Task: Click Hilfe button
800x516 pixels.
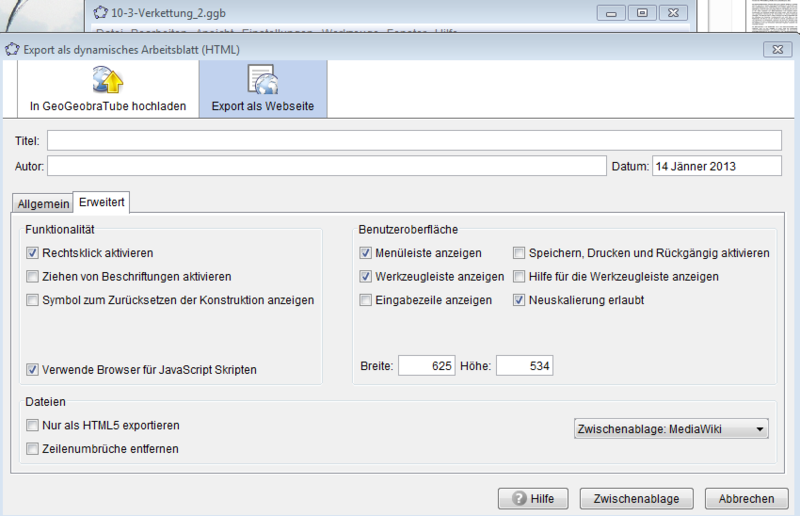Action: tap(533, 499)
